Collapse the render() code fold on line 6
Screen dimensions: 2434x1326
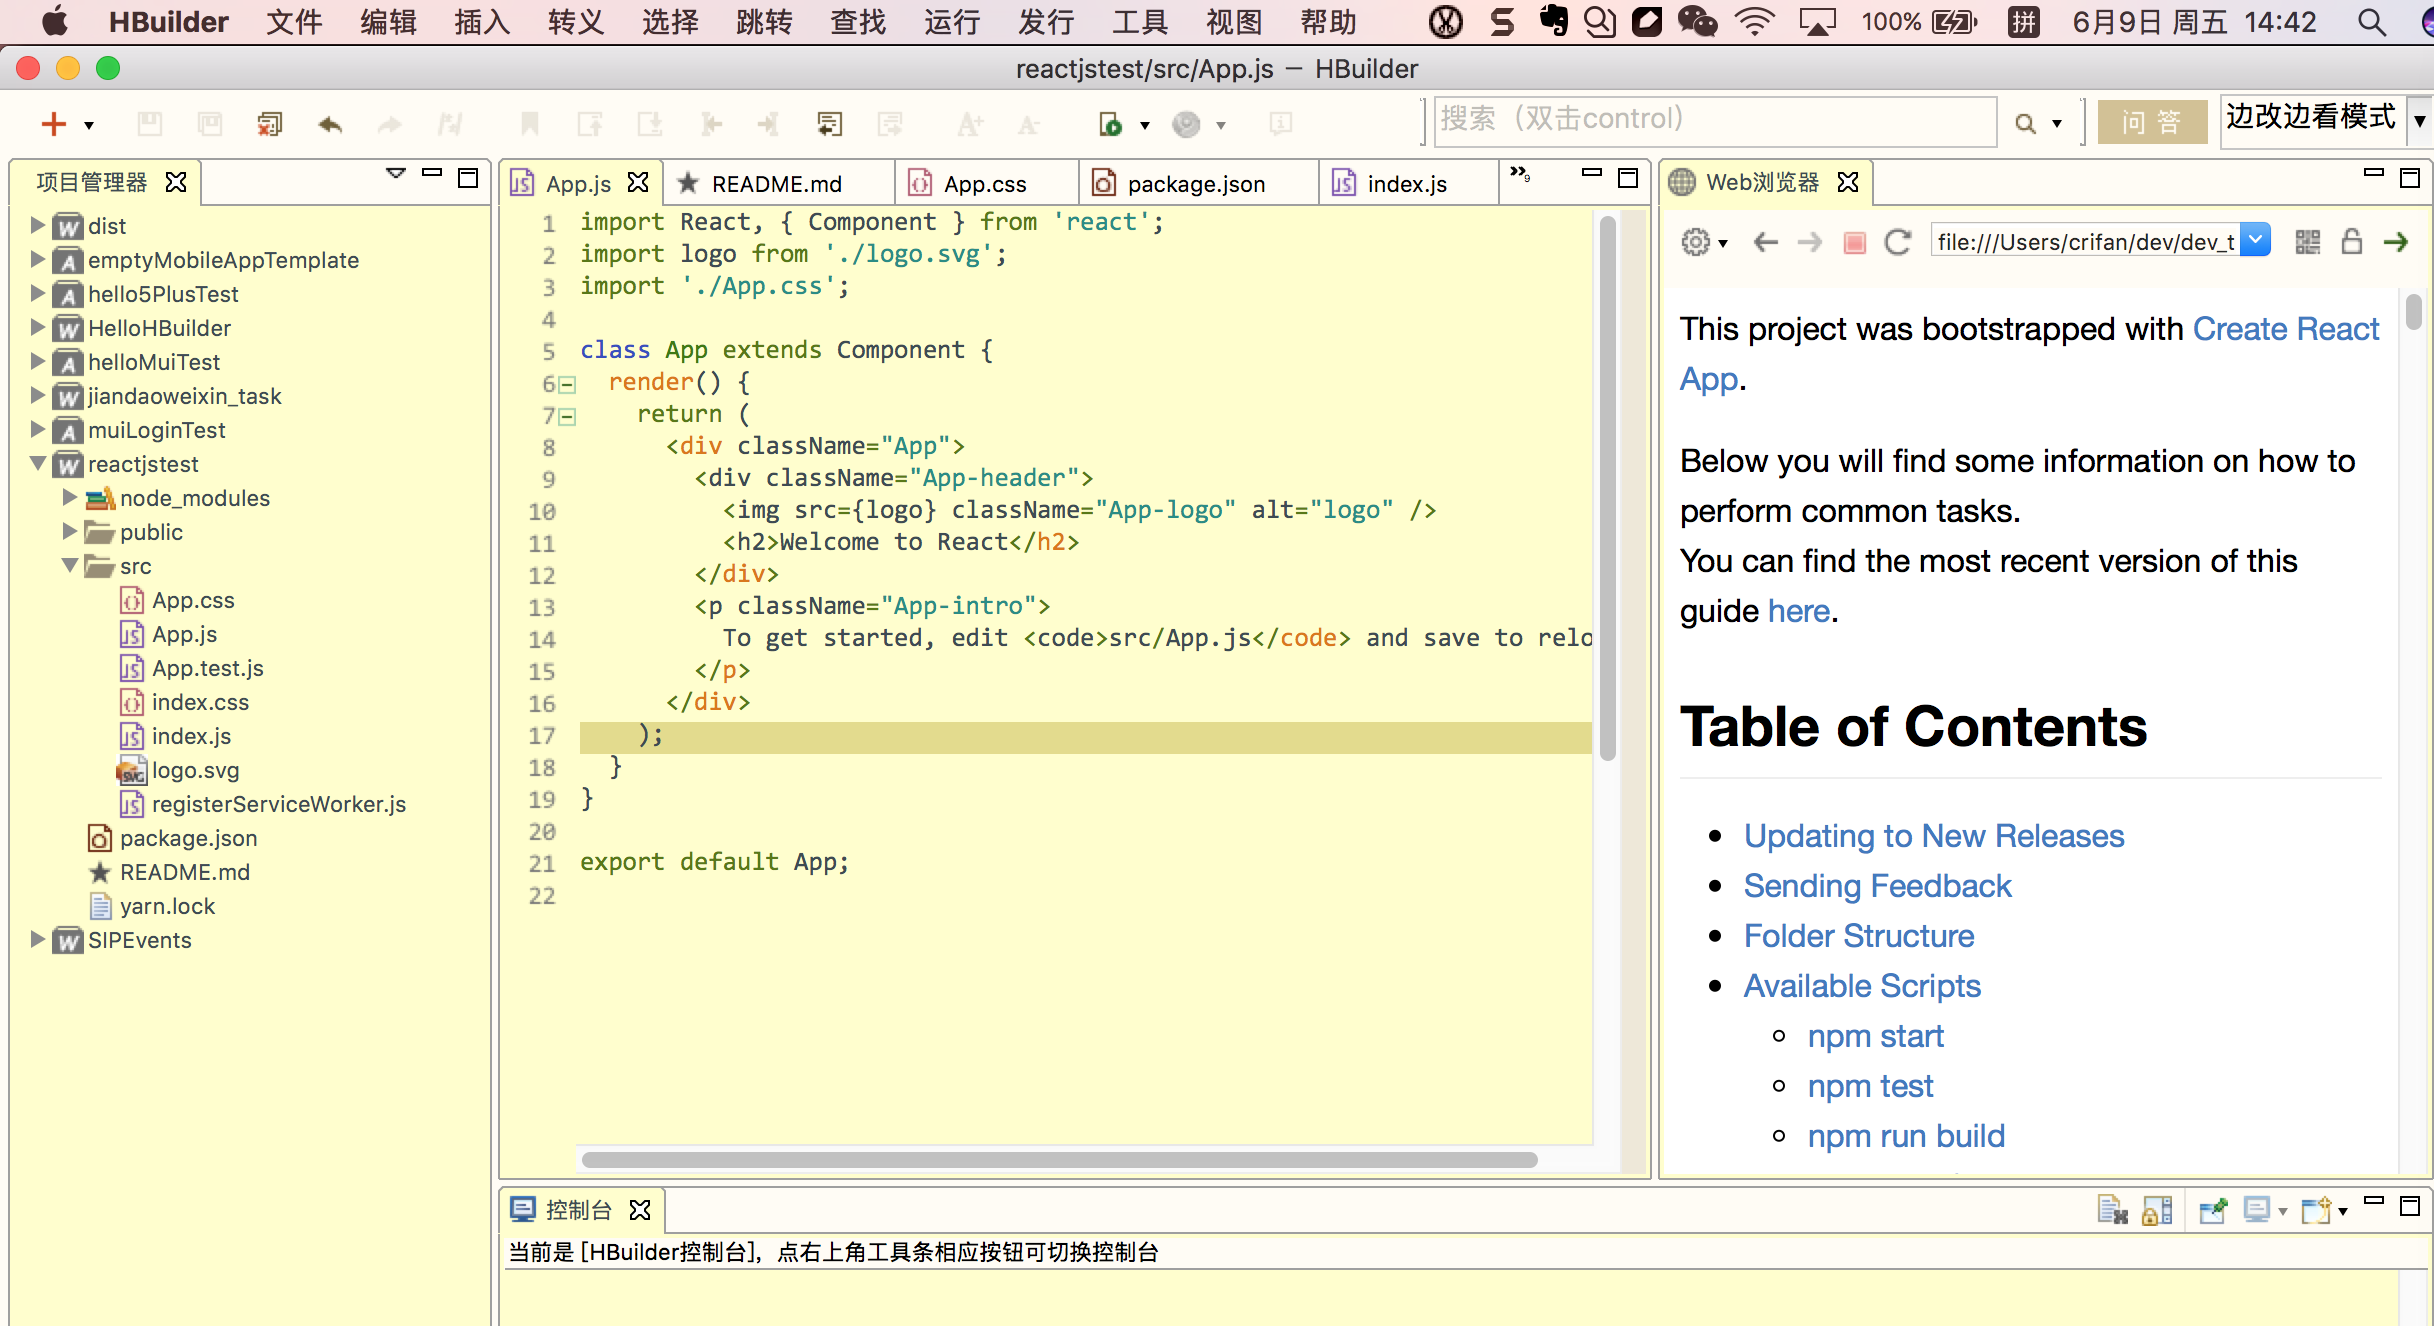(567, 385)
